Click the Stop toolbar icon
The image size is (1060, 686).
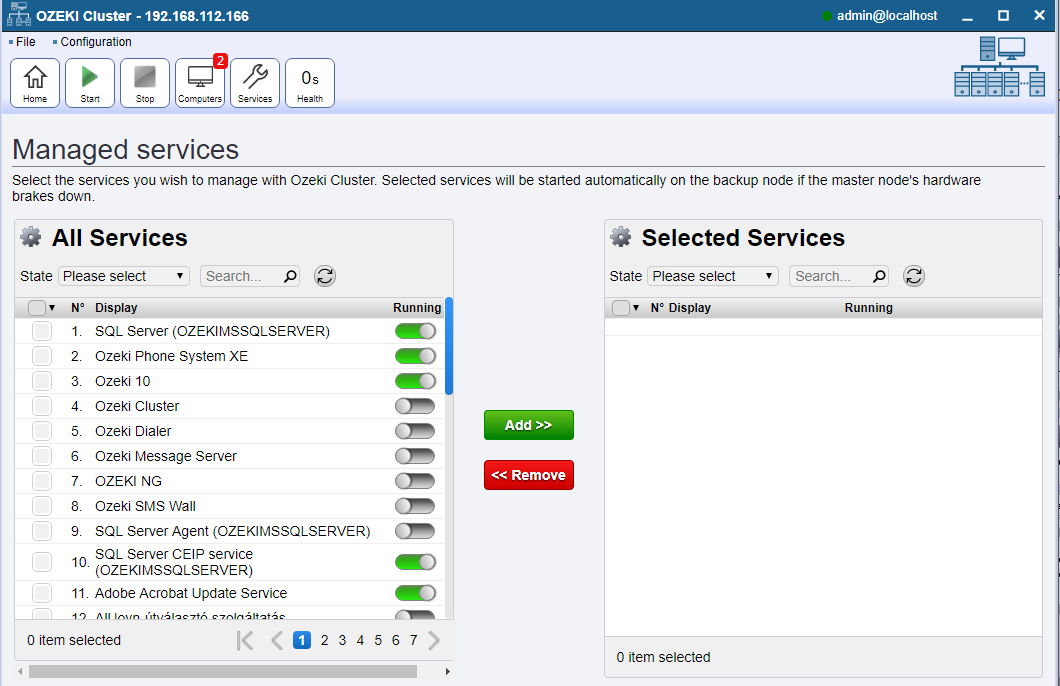click(145, 76)
